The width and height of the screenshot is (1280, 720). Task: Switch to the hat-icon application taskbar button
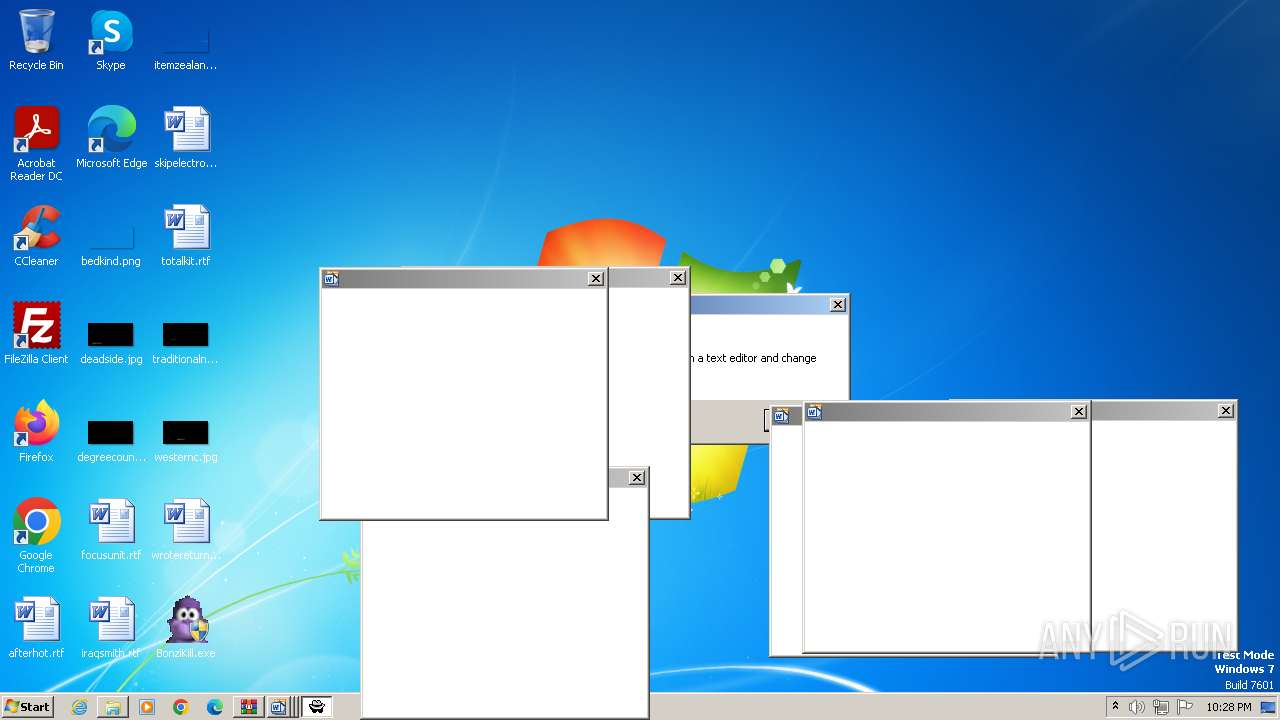coord(316,707)
